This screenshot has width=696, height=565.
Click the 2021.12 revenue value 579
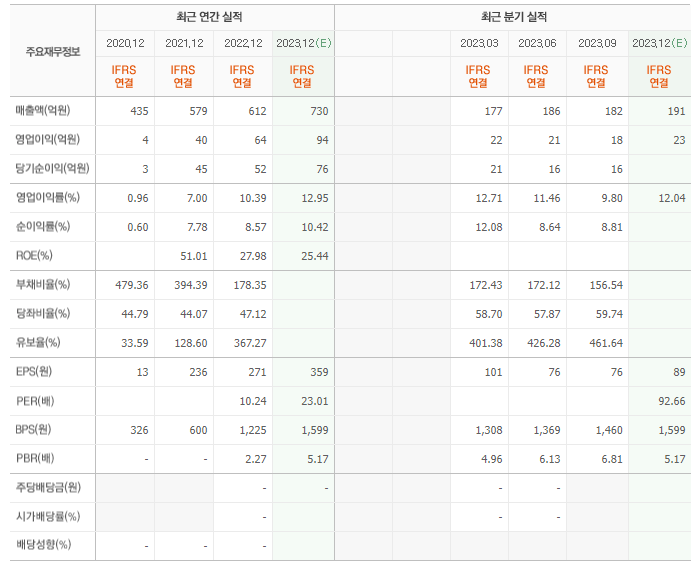(x=198, y=111)
